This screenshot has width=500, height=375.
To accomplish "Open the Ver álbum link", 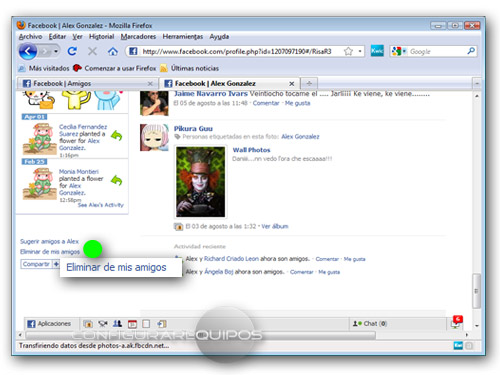I will pos(274,226).
